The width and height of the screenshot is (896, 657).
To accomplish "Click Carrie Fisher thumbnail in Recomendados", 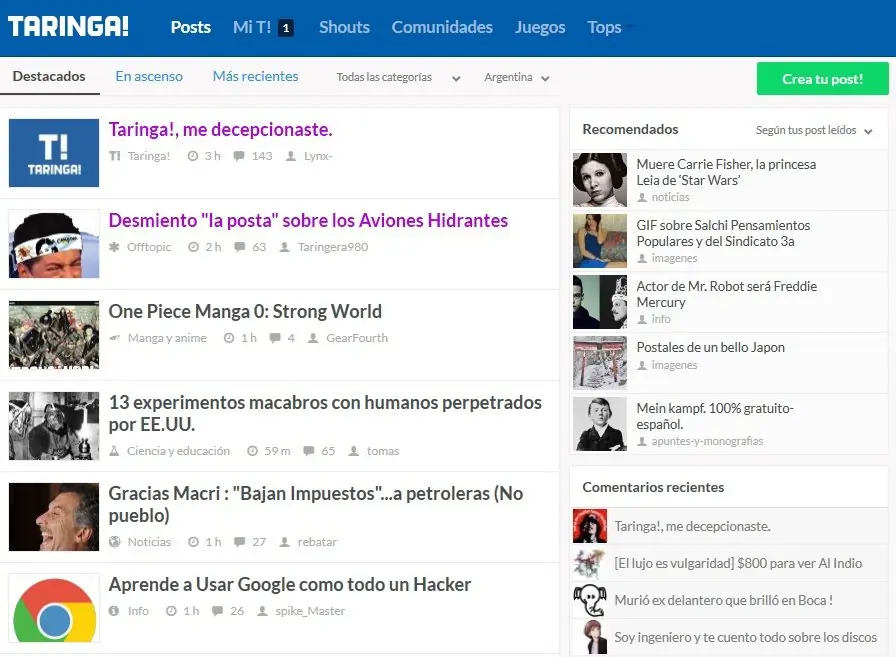I will 599,179.
